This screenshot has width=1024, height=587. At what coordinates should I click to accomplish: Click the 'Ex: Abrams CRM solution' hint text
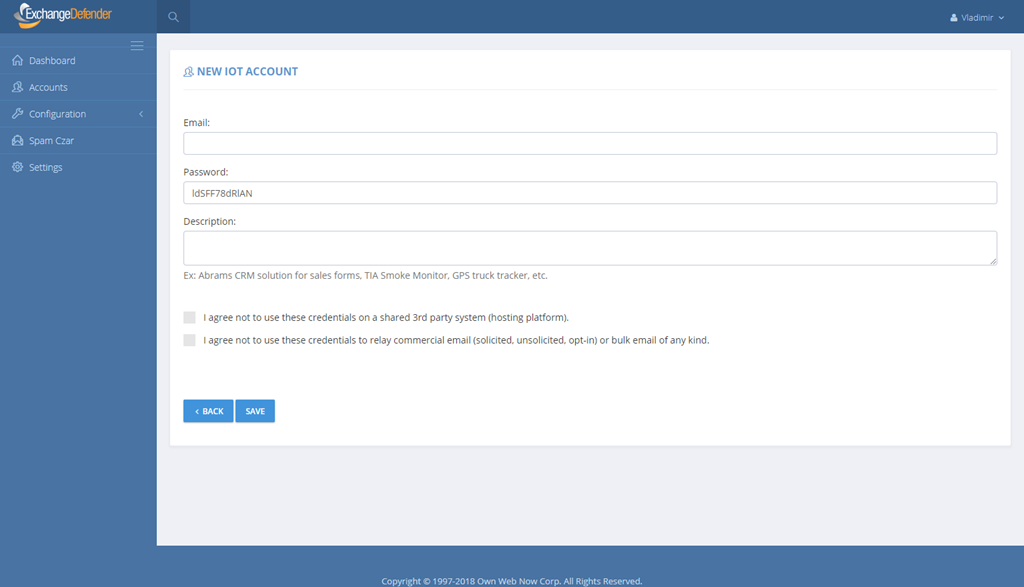click(x=366, y=276)
